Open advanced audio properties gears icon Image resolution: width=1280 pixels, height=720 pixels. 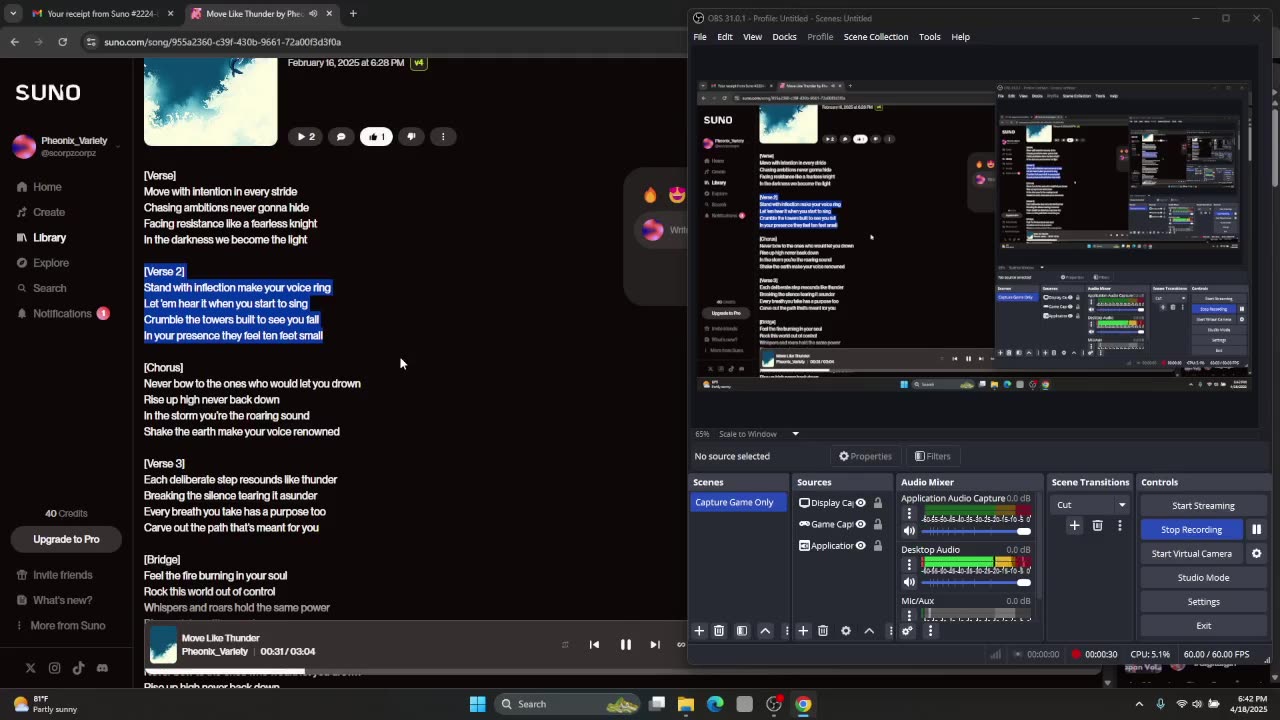click(x=908, y=631)
